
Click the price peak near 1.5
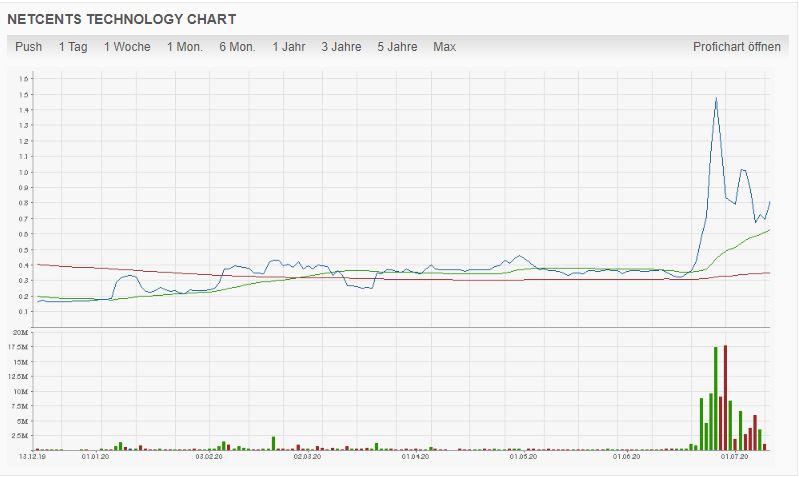point(716,98)
